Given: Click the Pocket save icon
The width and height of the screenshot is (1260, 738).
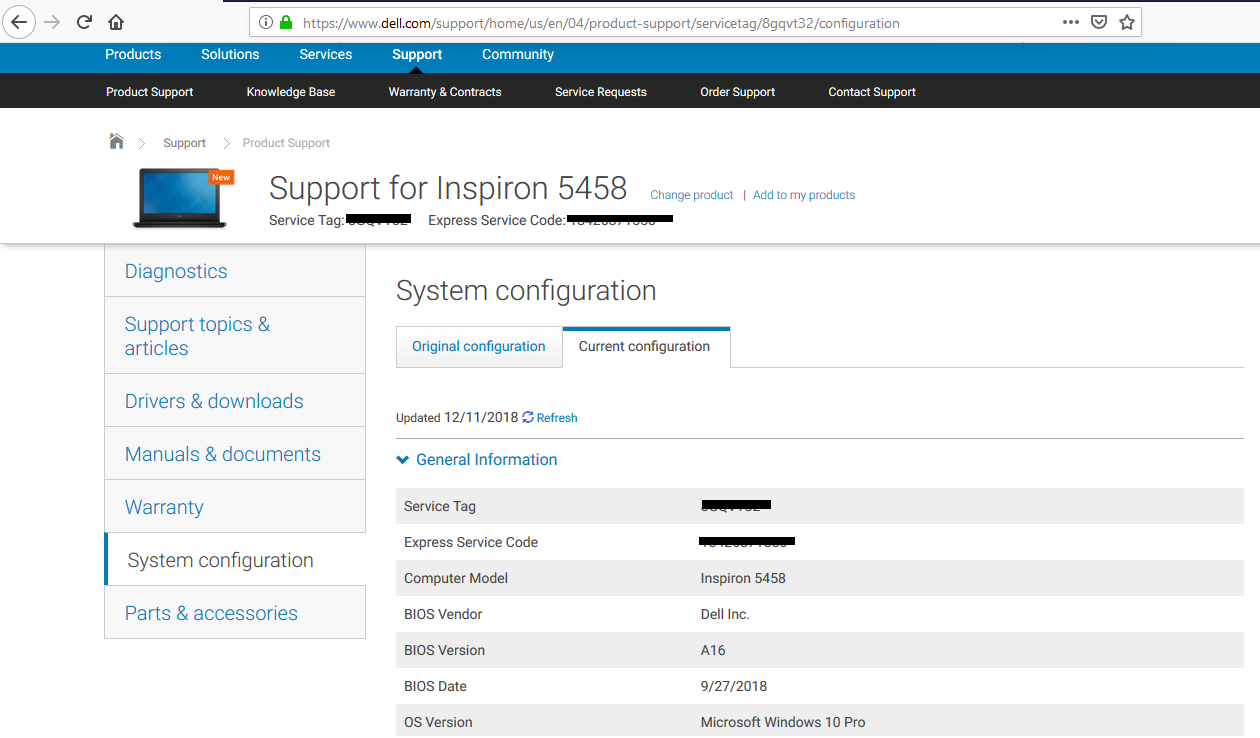Looking at the screenshot, I should coord(1098,22).
